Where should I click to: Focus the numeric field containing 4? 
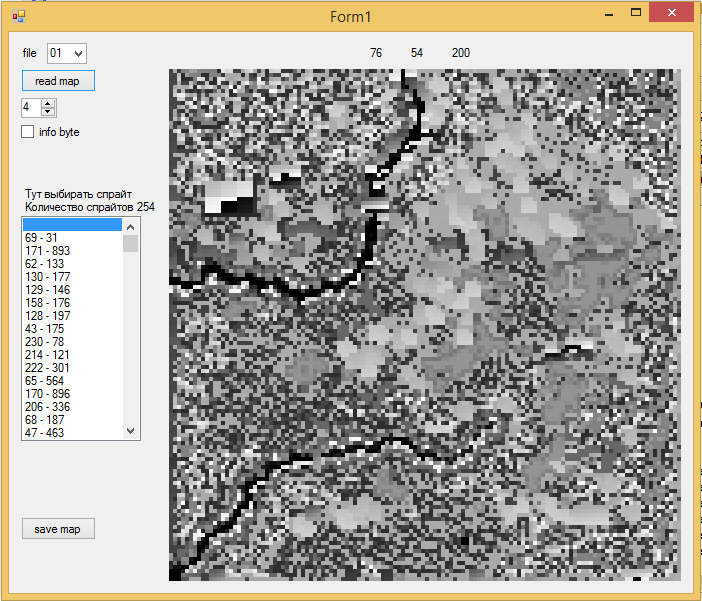[x=31, y=107]
